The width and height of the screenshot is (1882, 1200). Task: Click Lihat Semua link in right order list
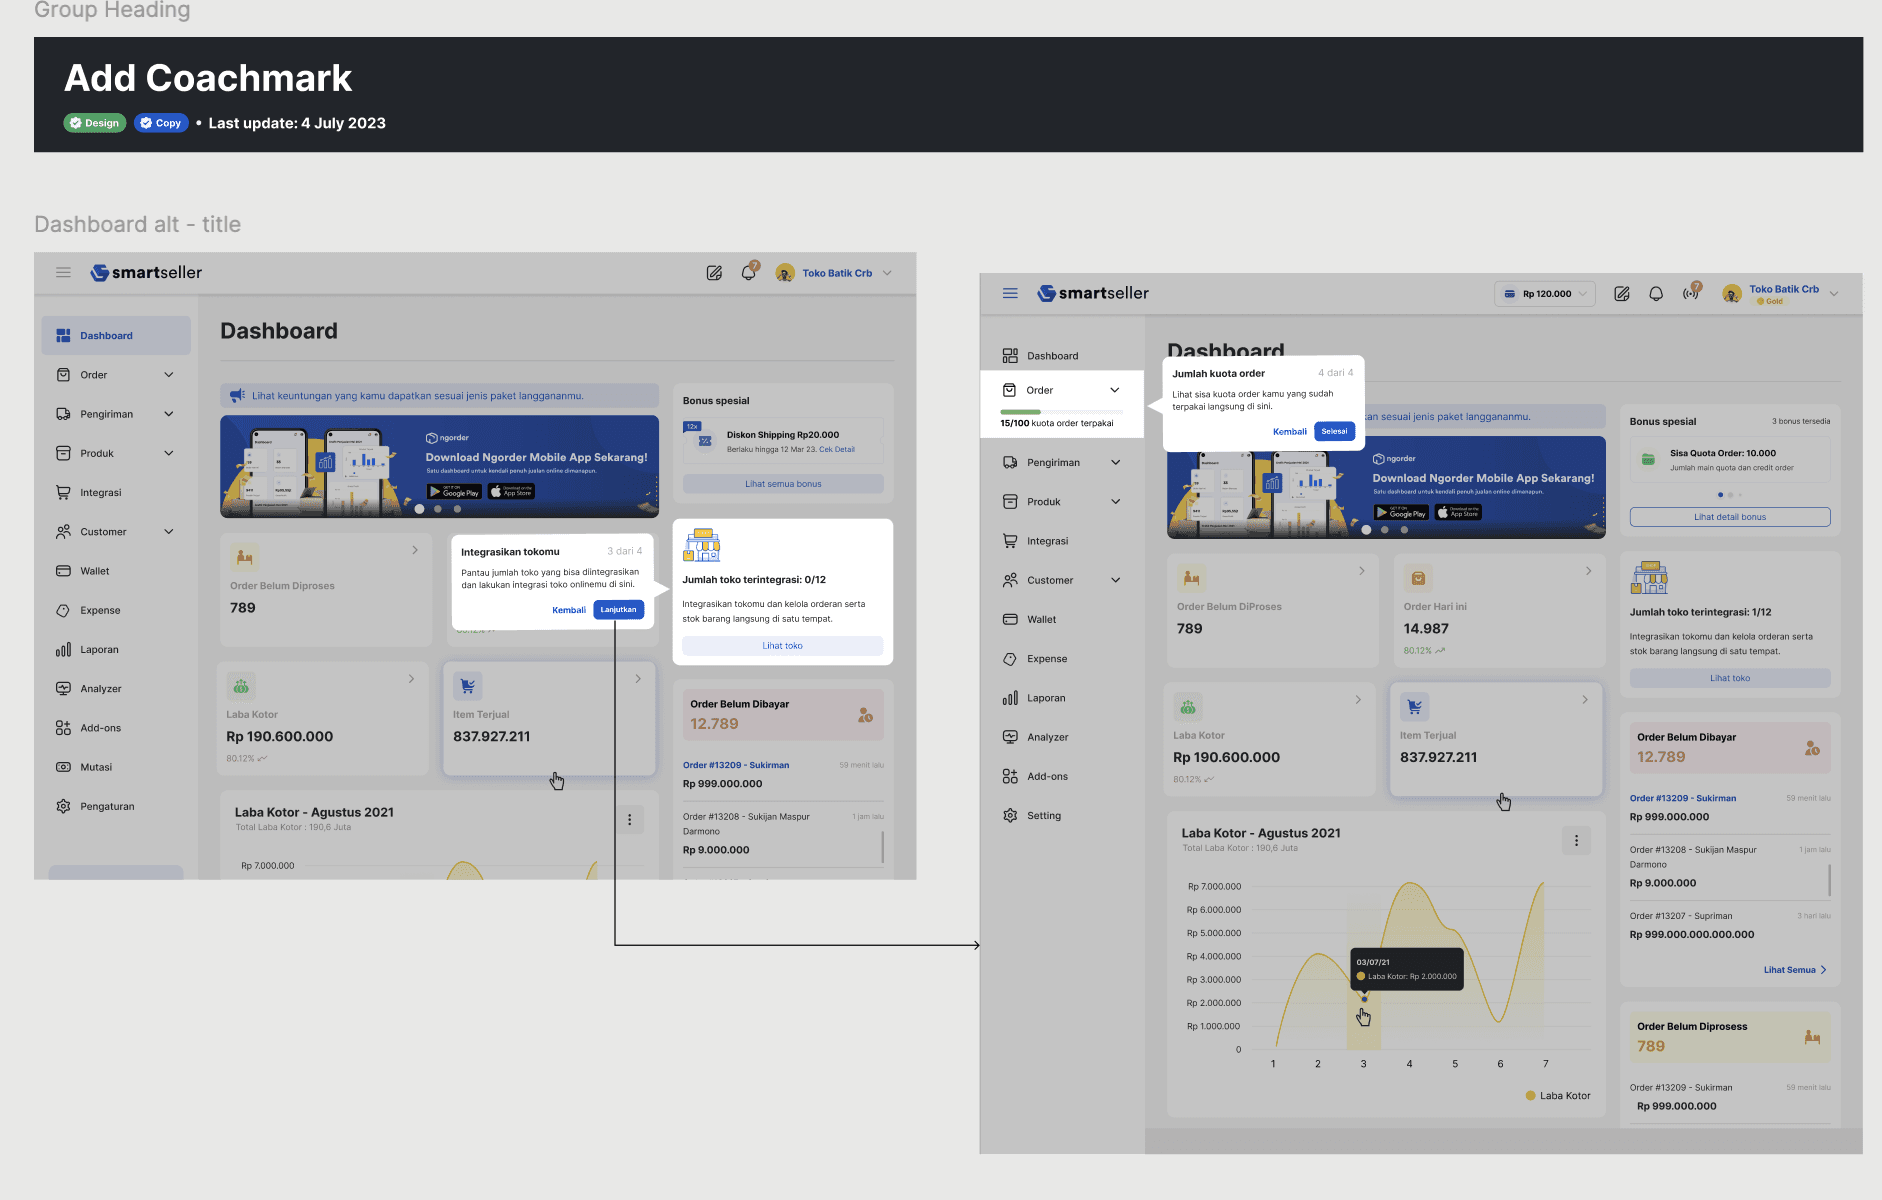pos(1795,970)
